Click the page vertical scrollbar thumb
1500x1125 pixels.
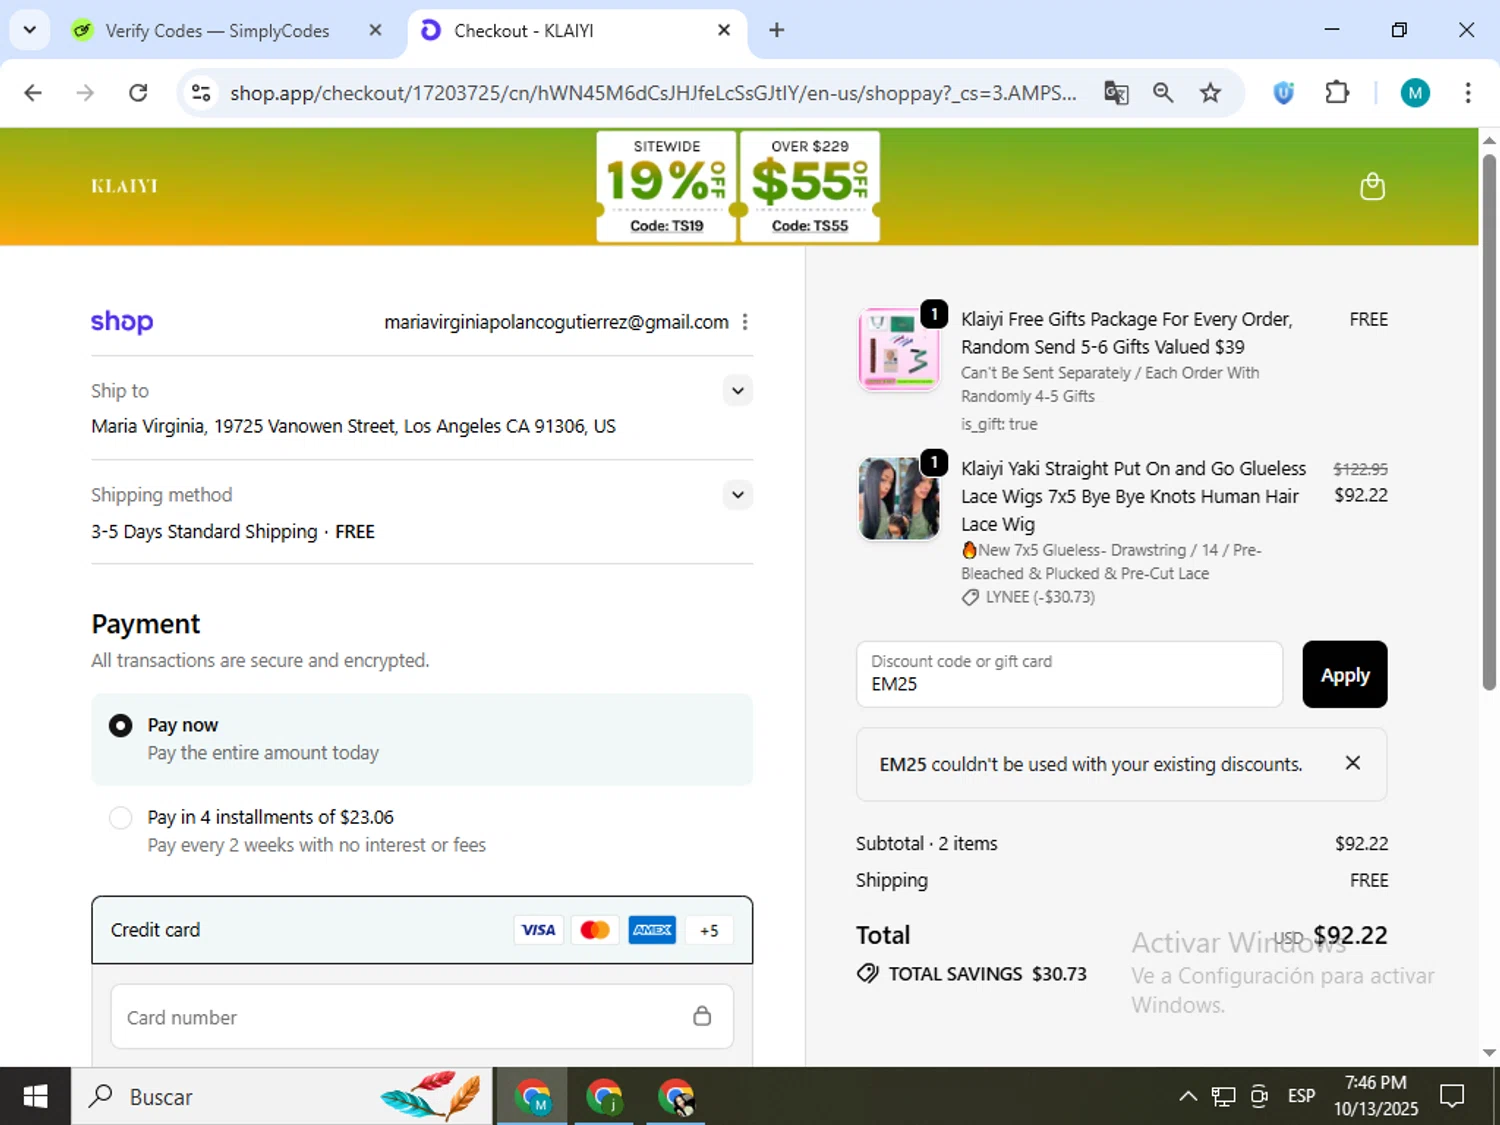pos(1489,420)
